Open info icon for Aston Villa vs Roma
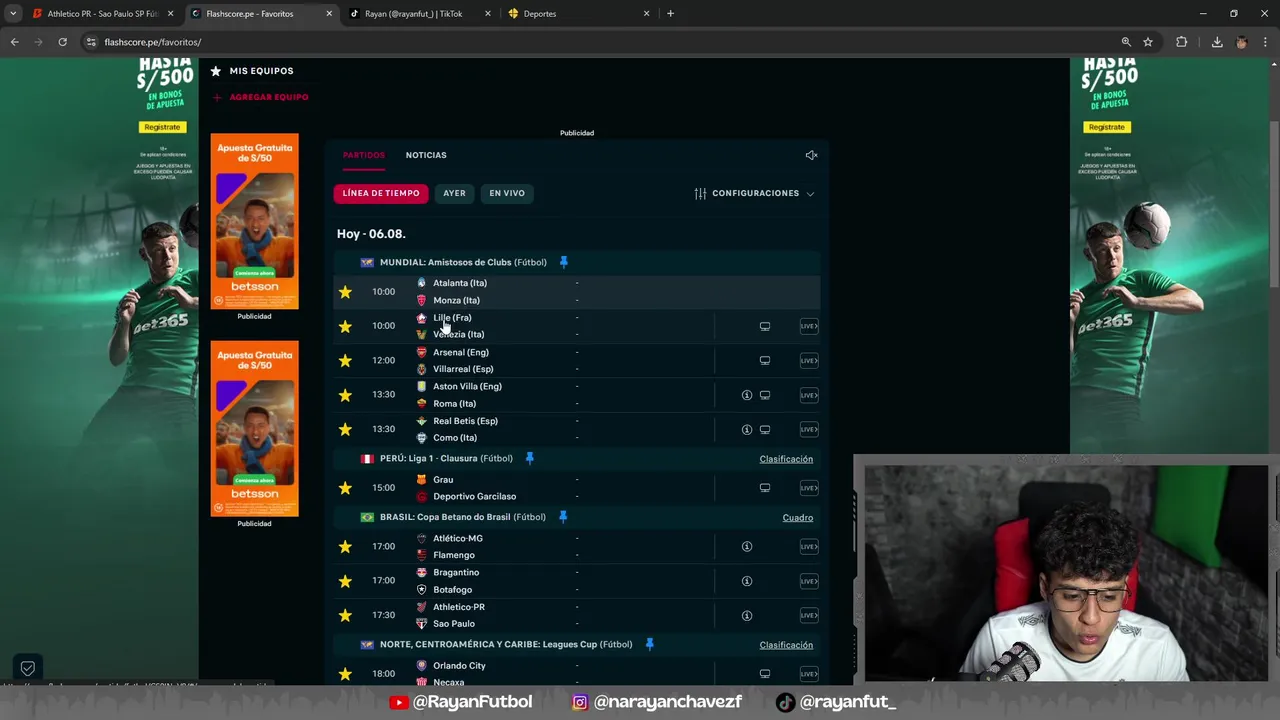 747,395
